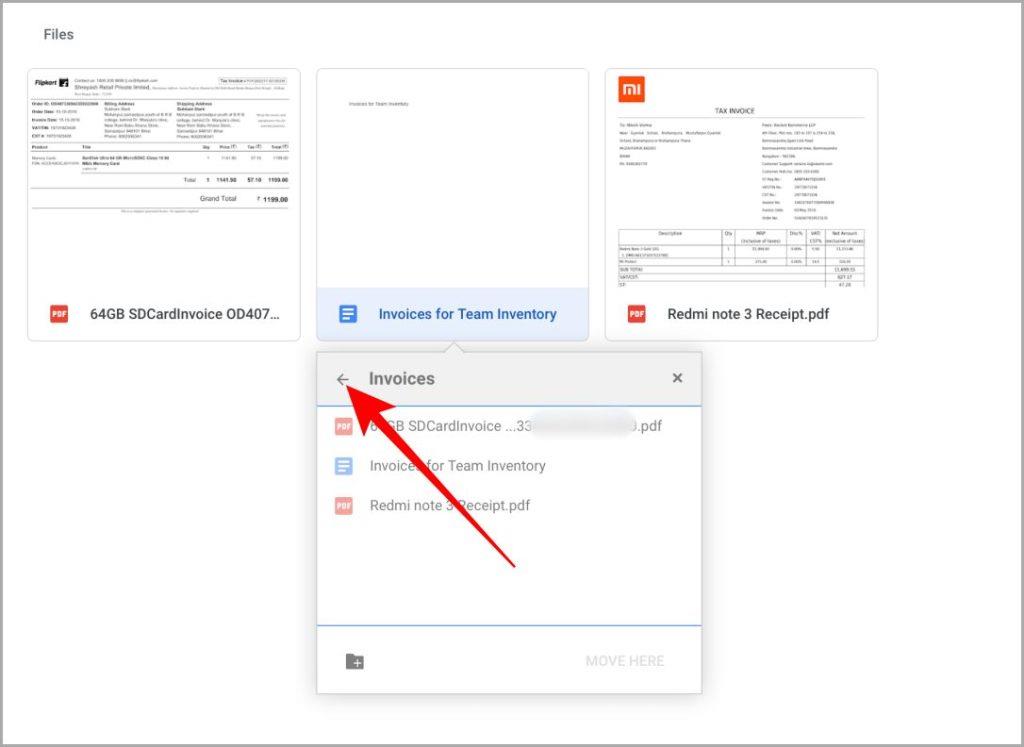Viewport: 1024px width, 747px height.
Task: Select Invoices for Team Inventory in list
Action: point(509,466)
